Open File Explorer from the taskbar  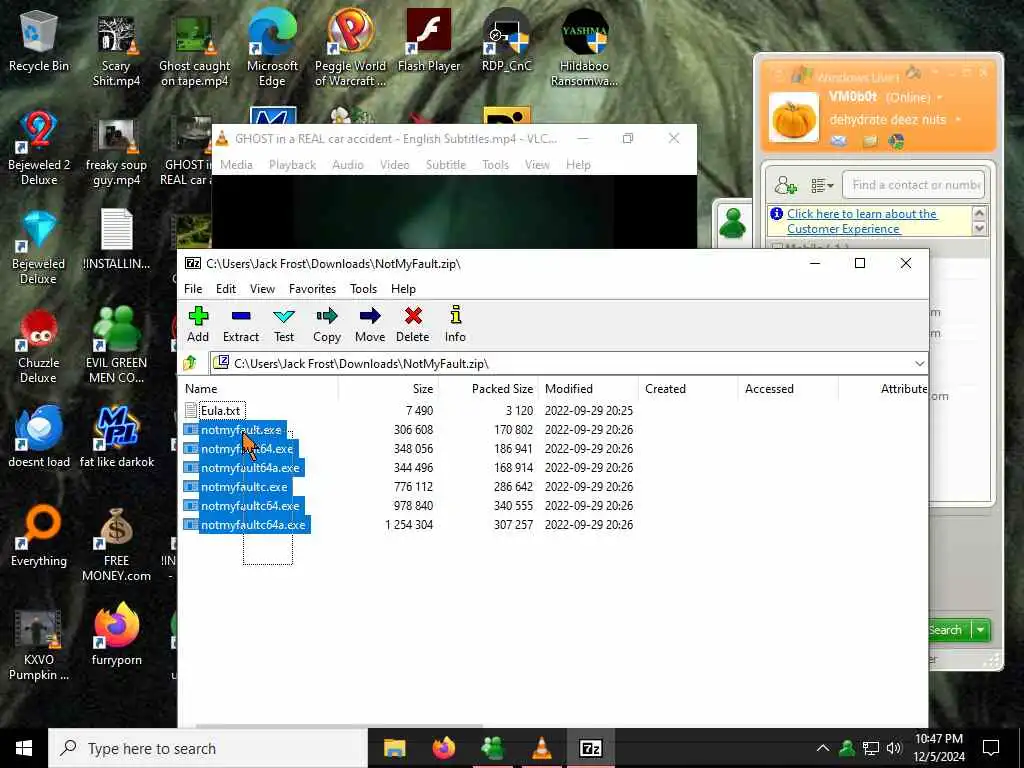click(394, 748)
